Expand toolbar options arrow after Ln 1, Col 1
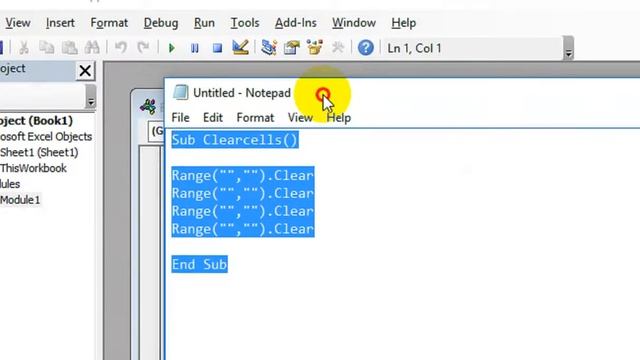640x360 pixels. pos(568,49)
